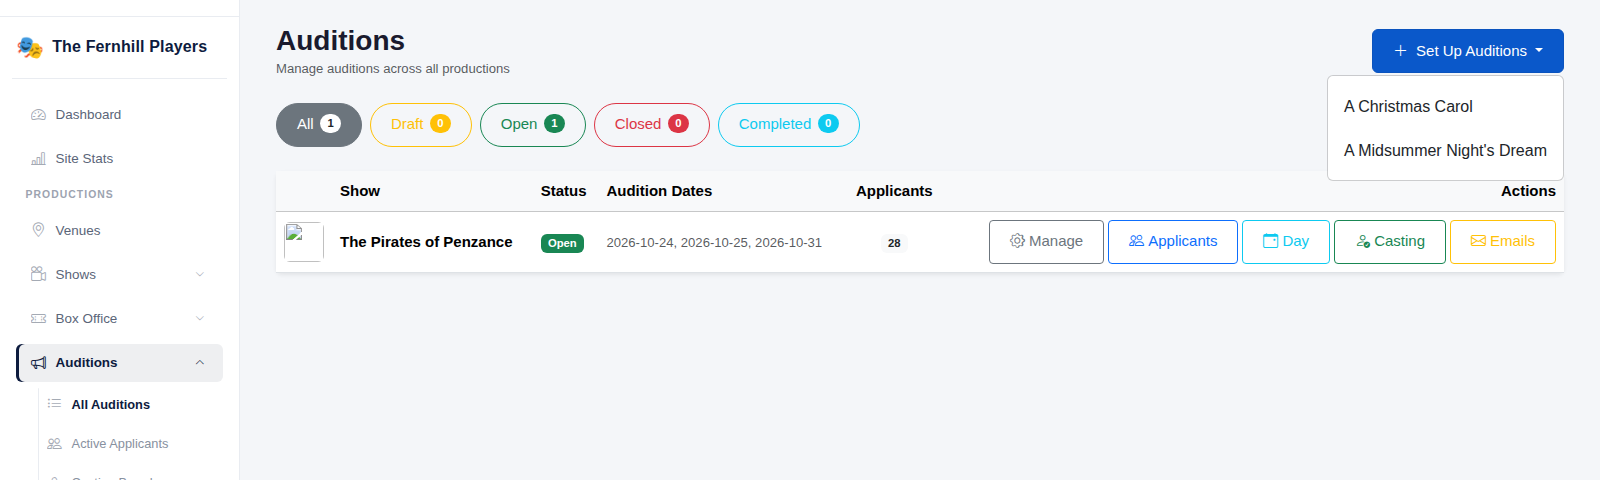1600x480 pixels.
Task: Expand the Box Office submenu chevron
Action: coord(200,319)
